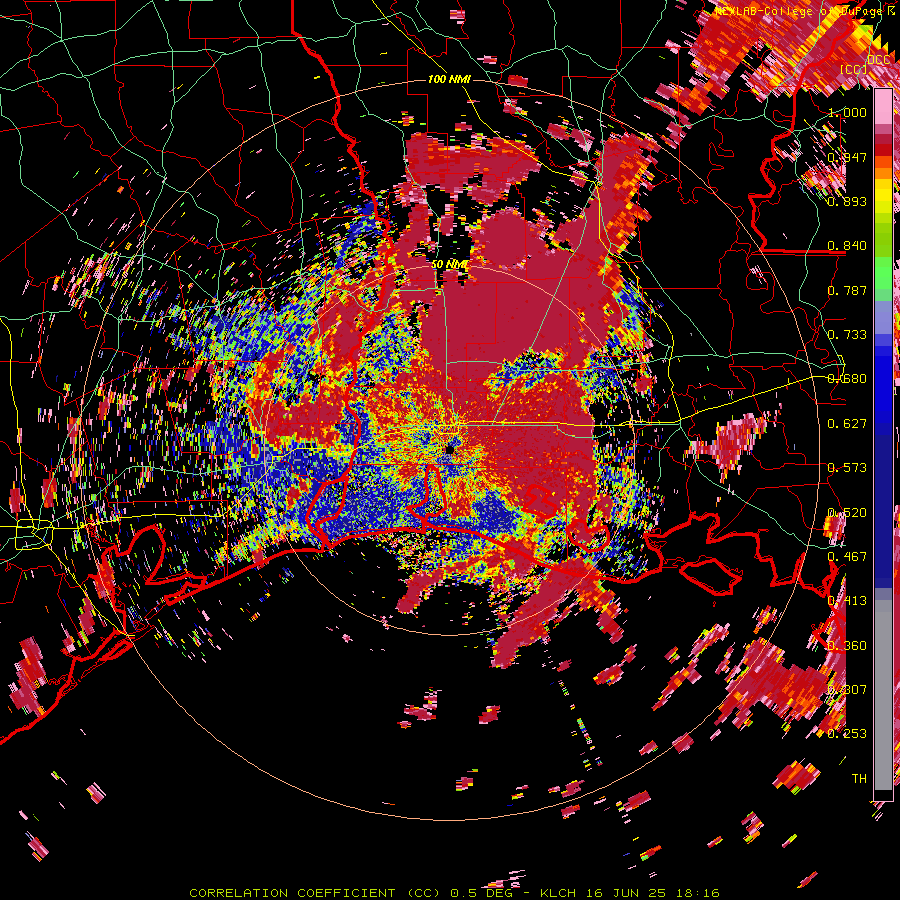Click the 0.413 legend value
This screenshot has width=900, height=900.
[847, 600]
